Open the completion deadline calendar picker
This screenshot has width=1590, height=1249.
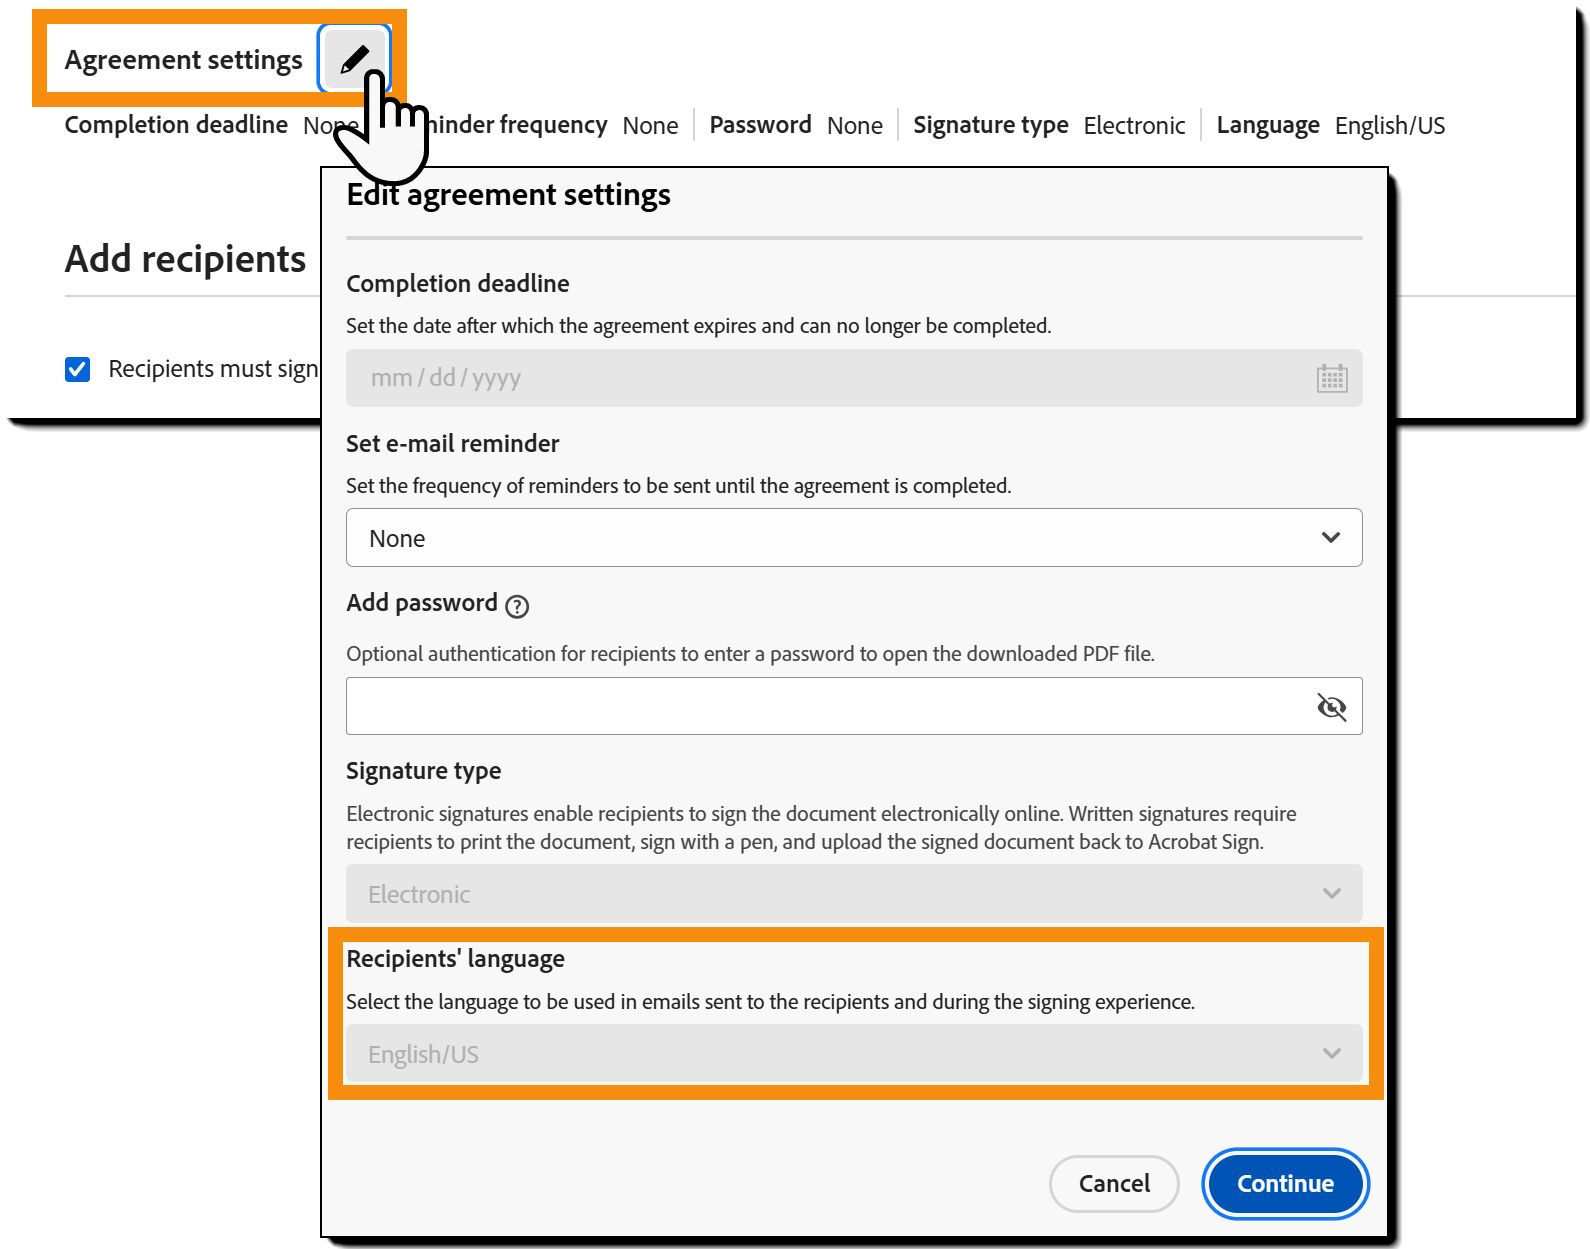1331,378
